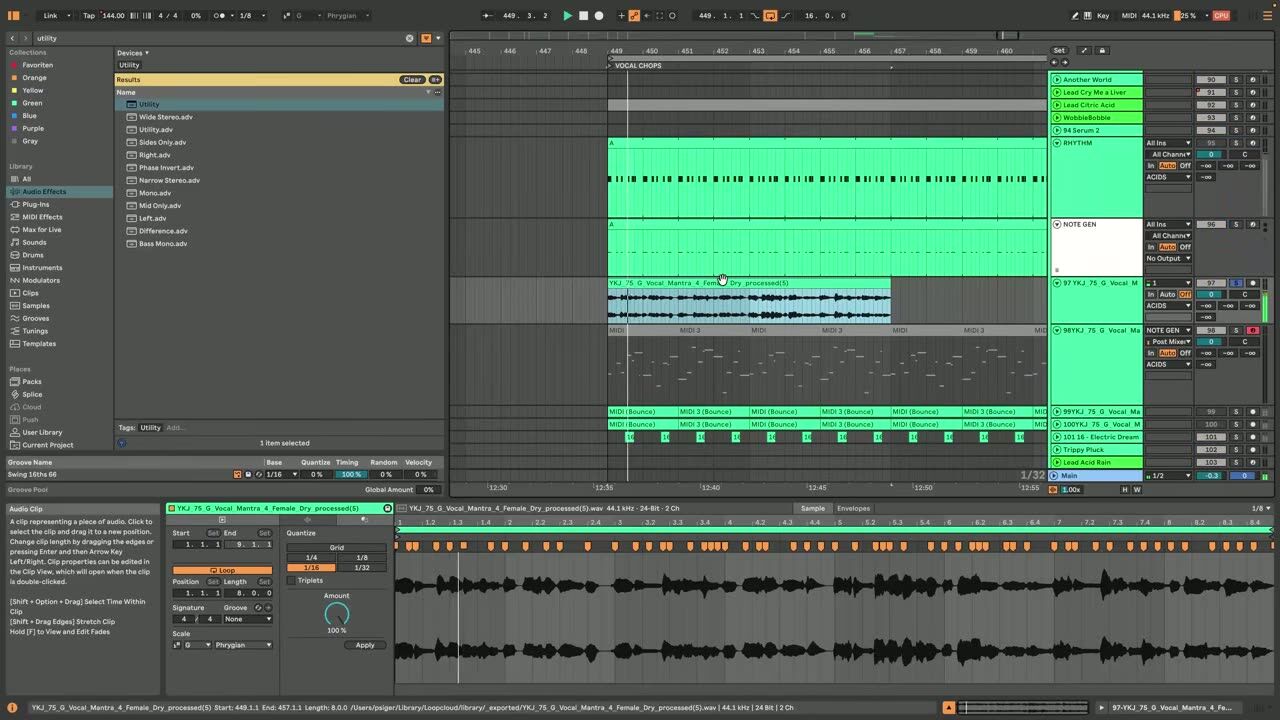1280x720 pixels.
Task: Click the Clear results button
Action: coord(412,80)
